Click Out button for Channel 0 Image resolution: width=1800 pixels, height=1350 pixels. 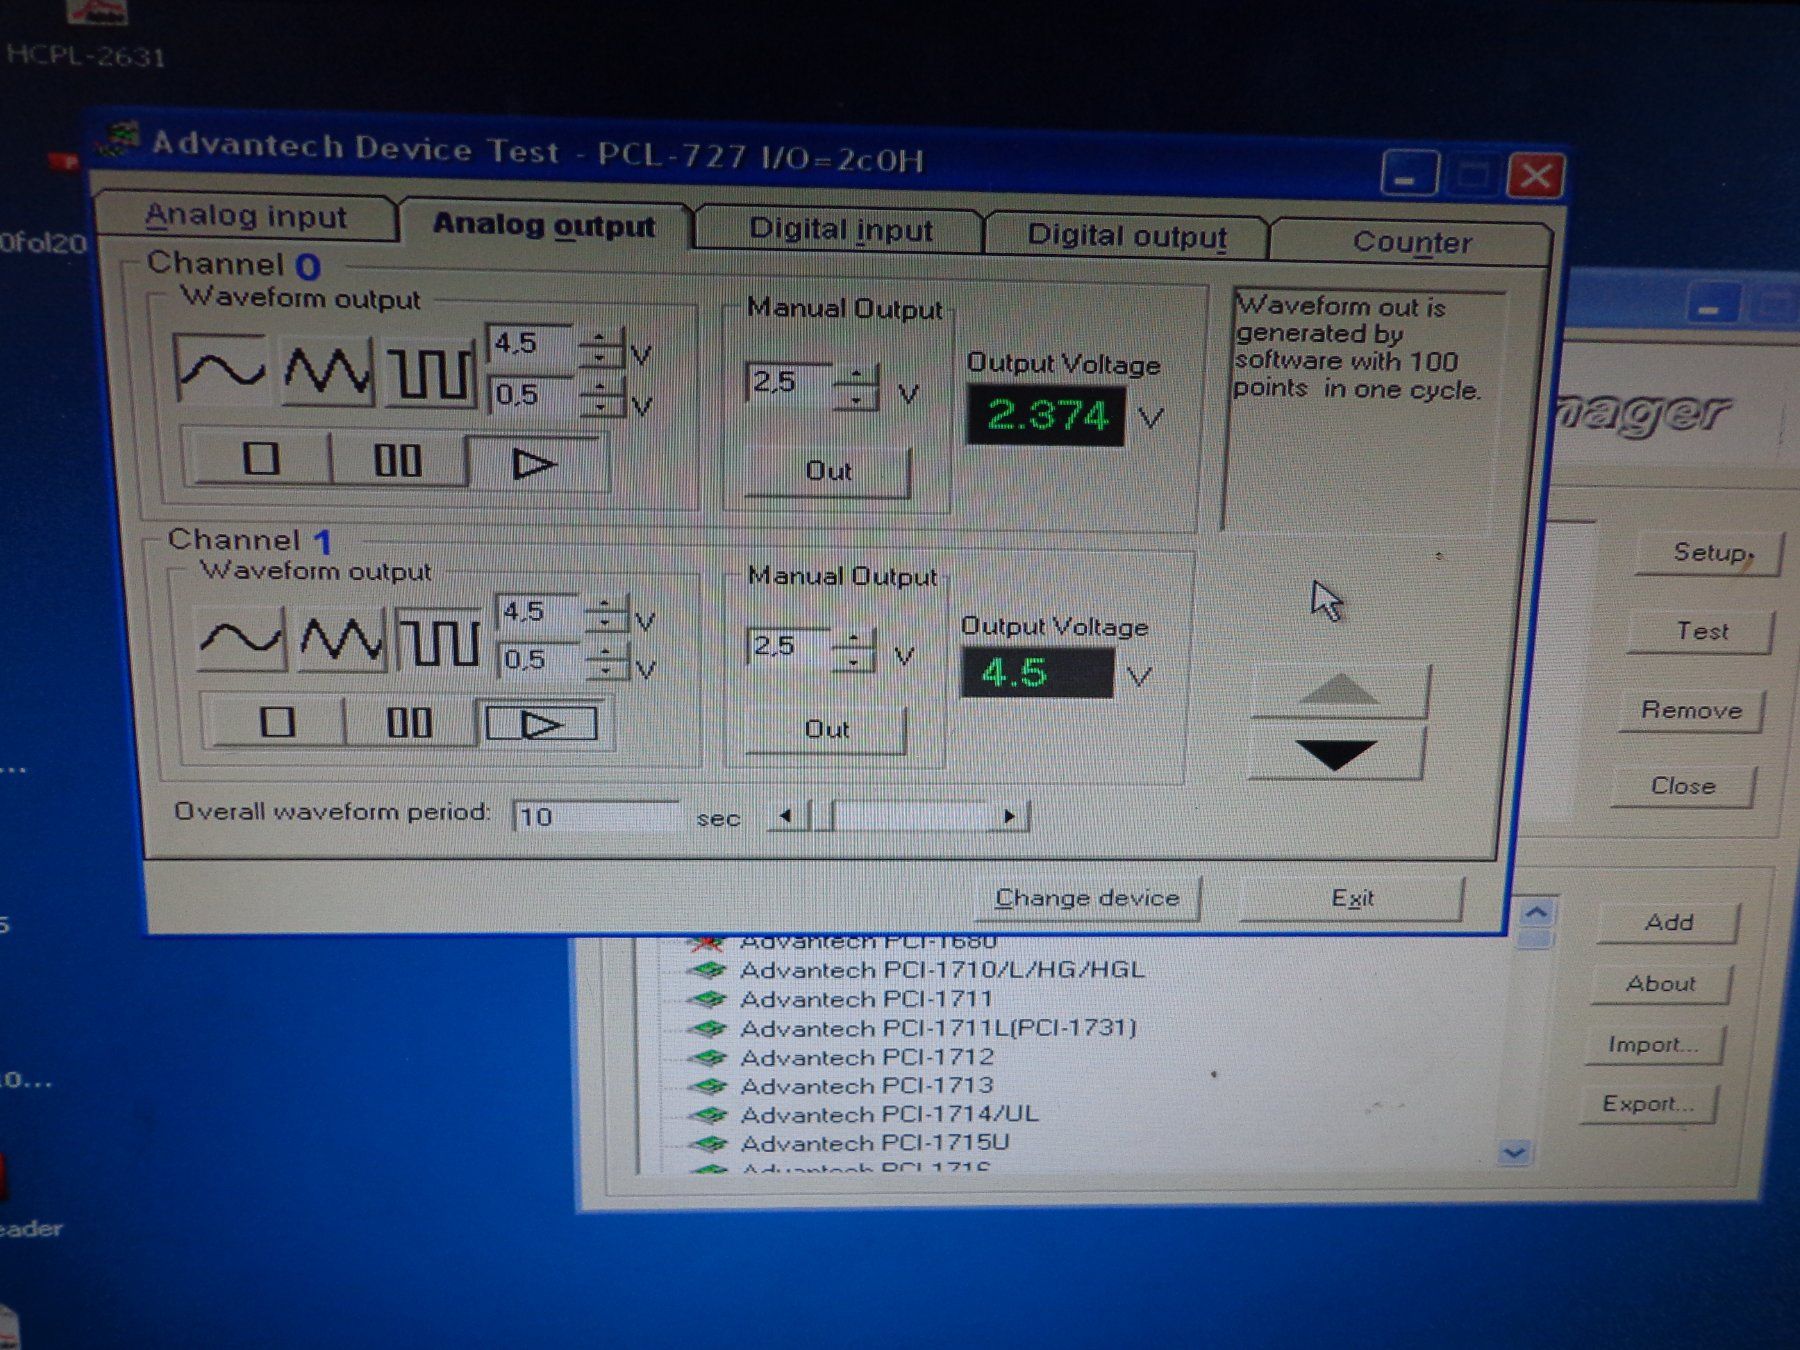click(828, 471)
